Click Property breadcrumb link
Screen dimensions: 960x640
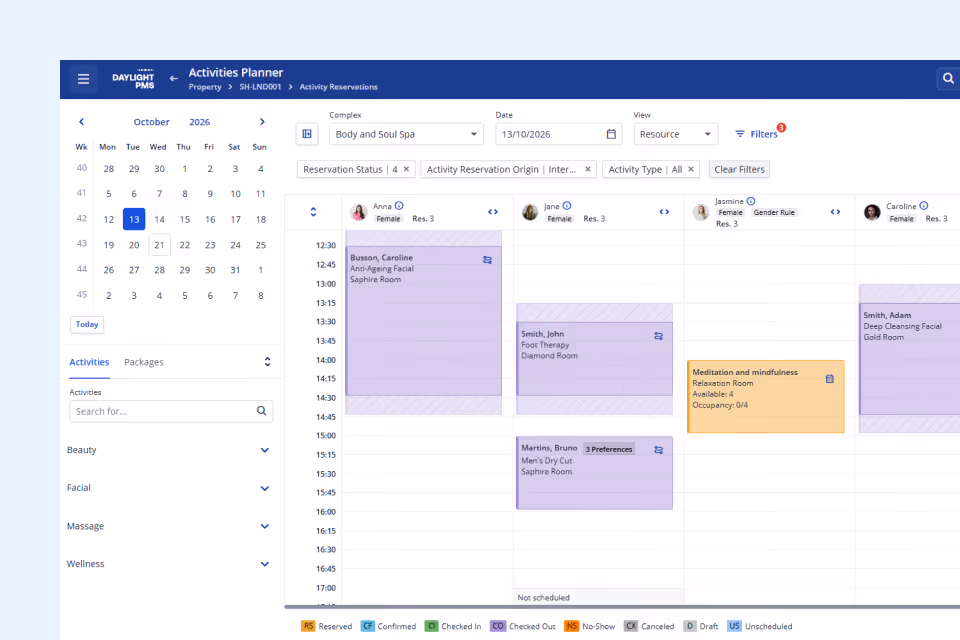point(205,87)
